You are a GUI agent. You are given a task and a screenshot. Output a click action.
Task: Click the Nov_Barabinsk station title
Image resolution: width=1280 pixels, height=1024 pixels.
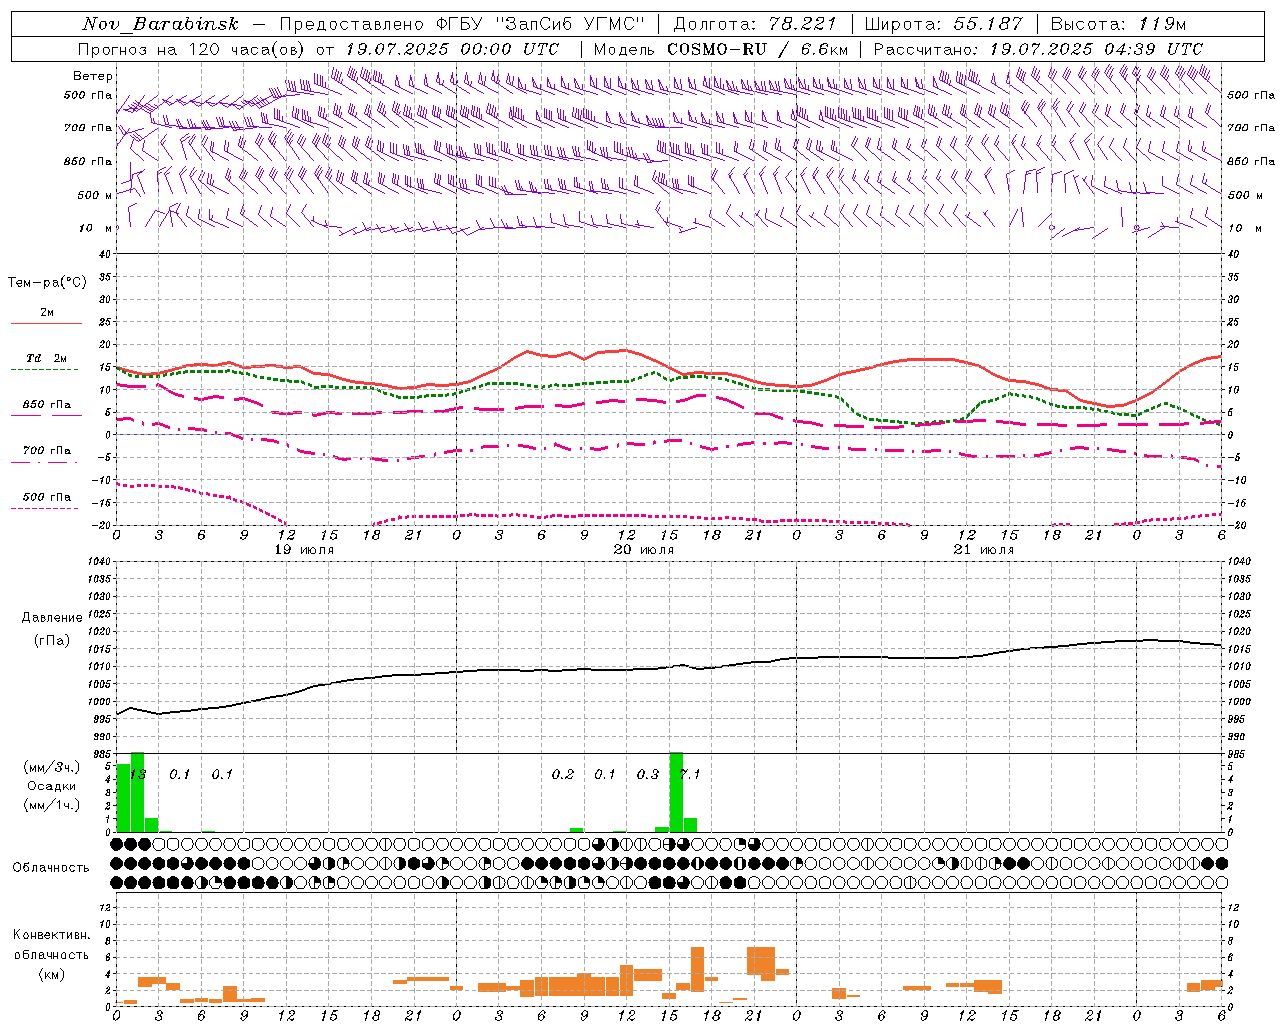tap(161, 23)
